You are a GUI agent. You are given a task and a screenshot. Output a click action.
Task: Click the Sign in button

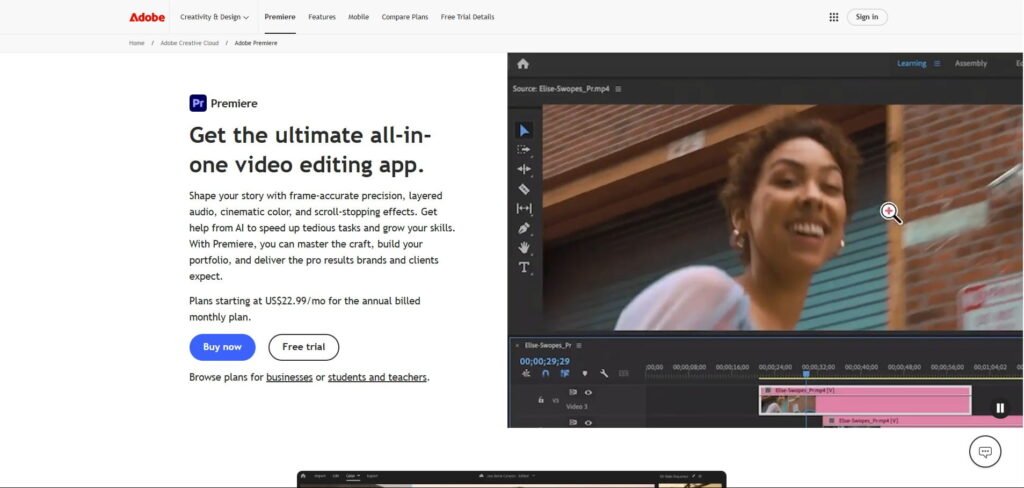point(867,17)
